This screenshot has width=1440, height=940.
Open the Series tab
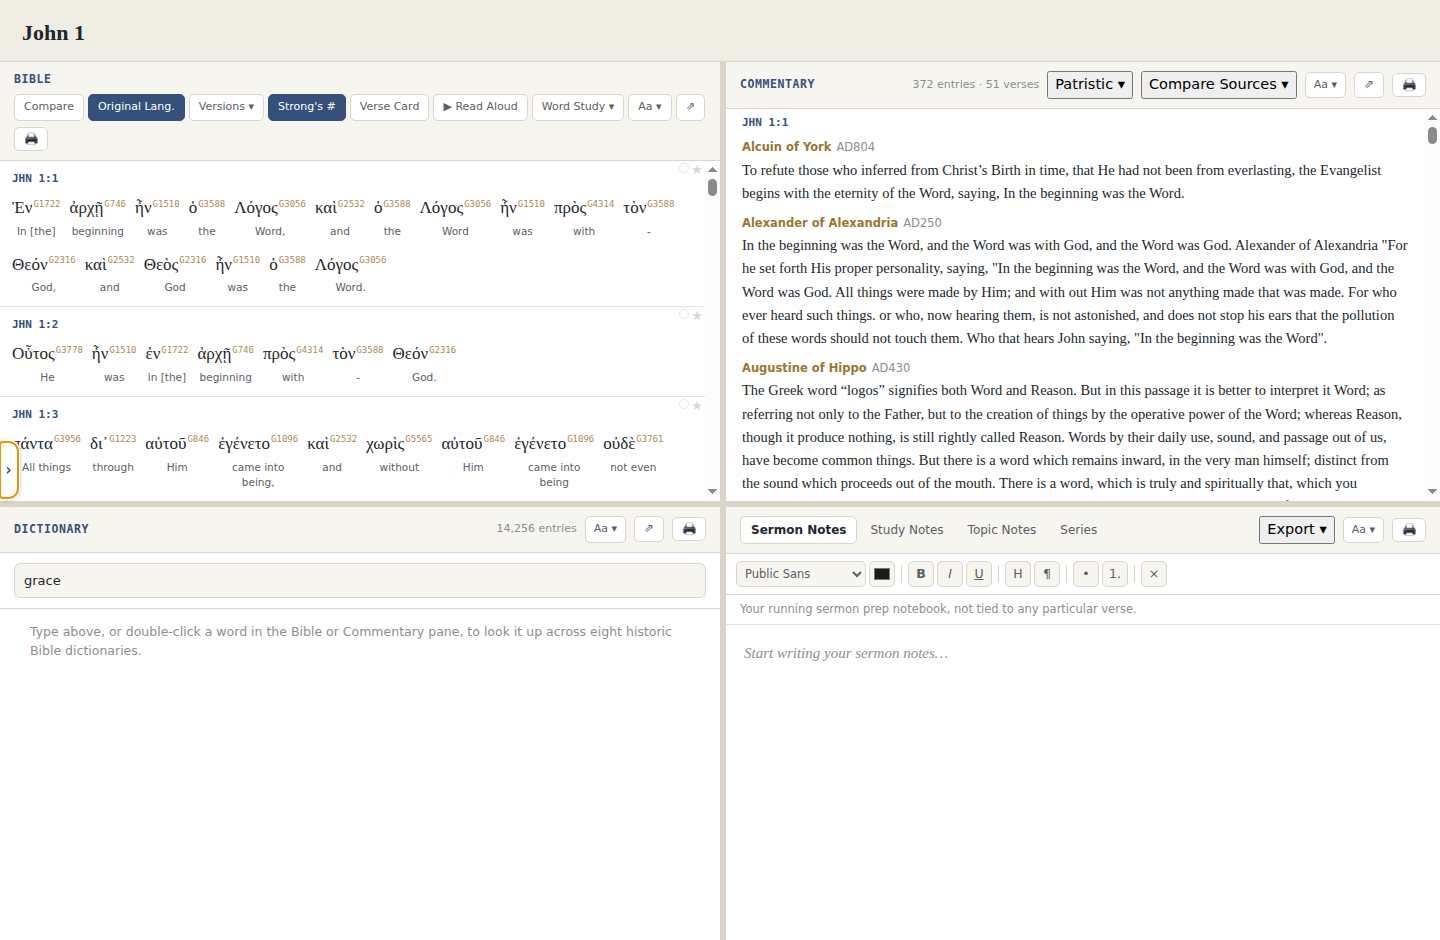[x=1079, y=530]
